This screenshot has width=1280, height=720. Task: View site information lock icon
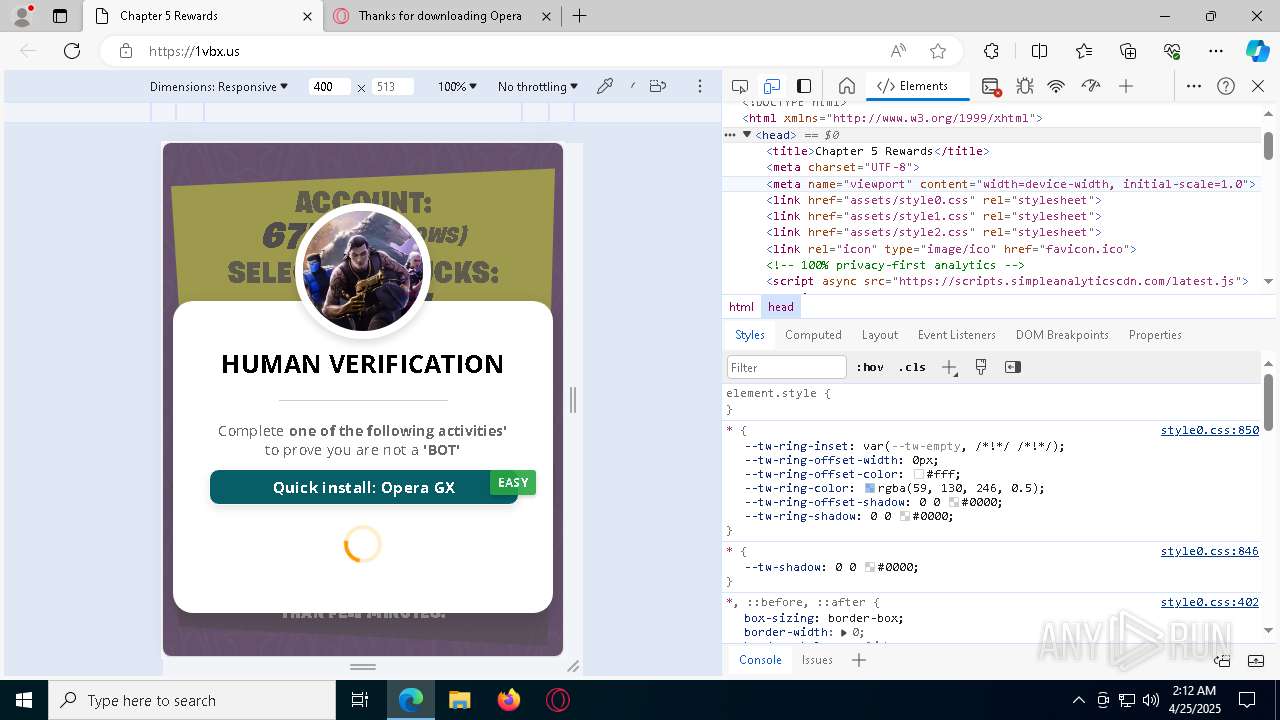(x=125, y=51)
